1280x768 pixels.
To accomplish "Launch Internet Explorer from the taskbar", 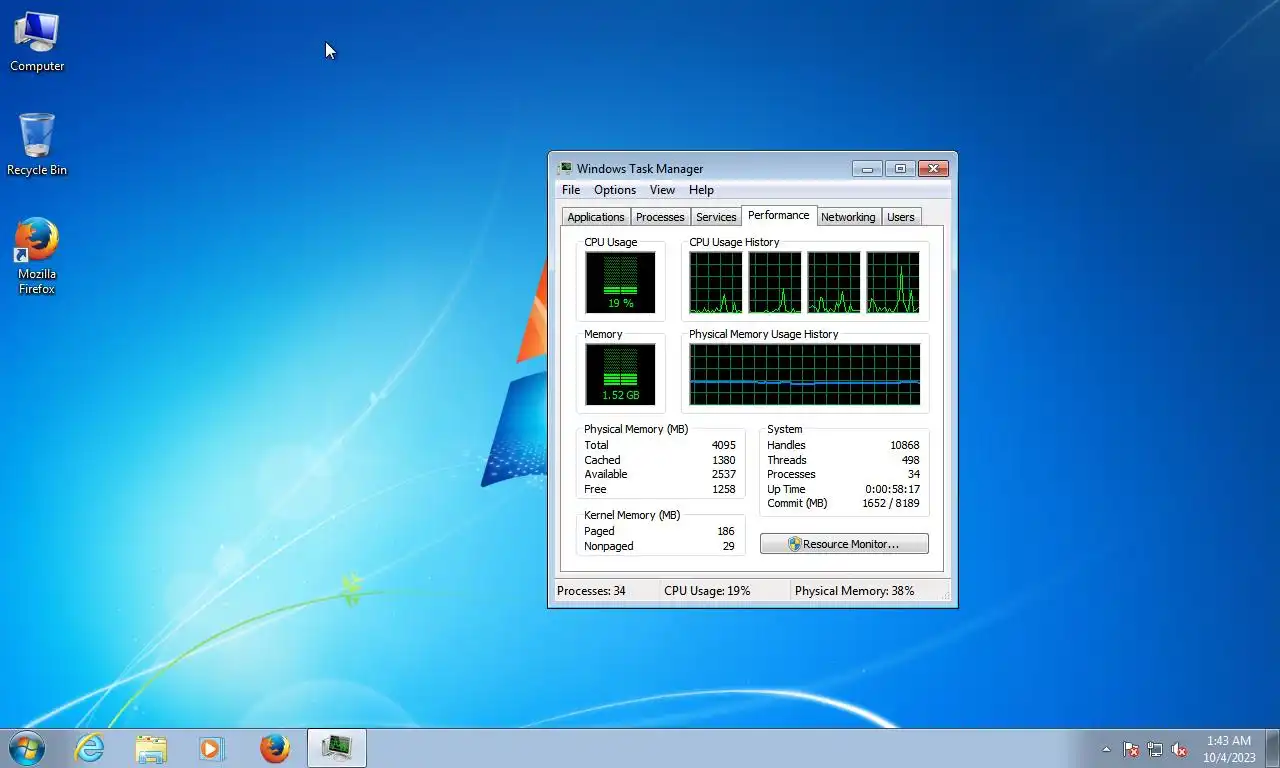I will click(90, 748).
